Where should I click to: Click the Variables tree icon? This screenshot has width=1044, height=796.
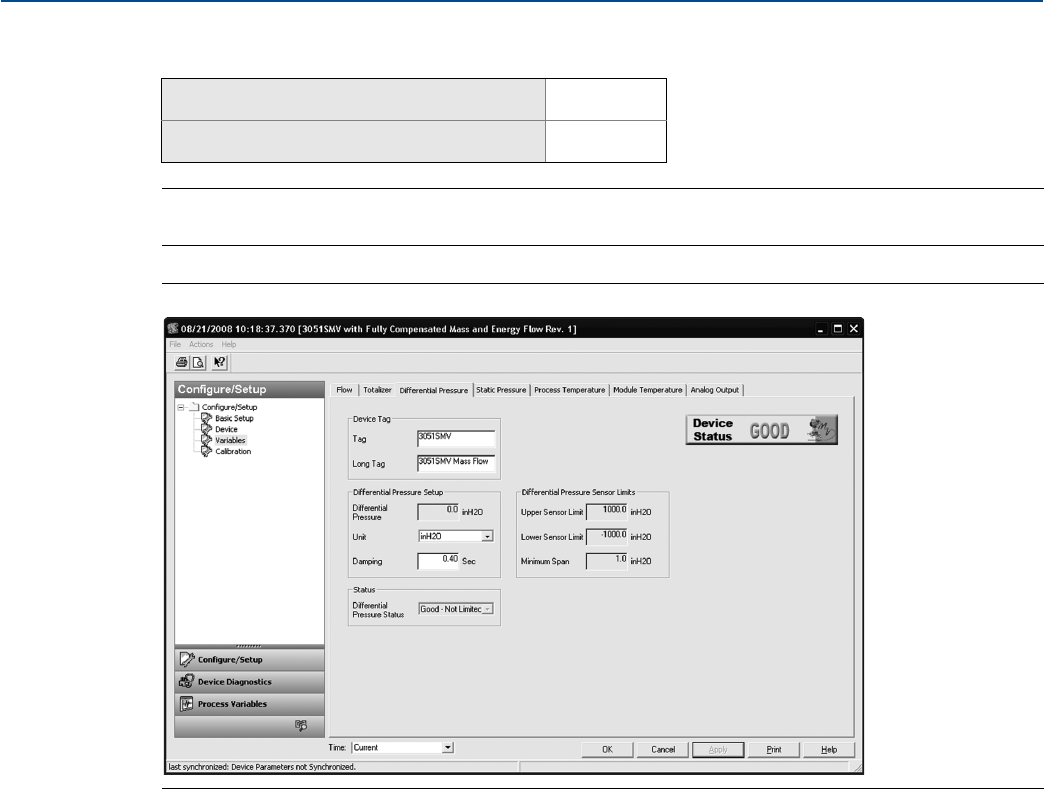(206, 440)
